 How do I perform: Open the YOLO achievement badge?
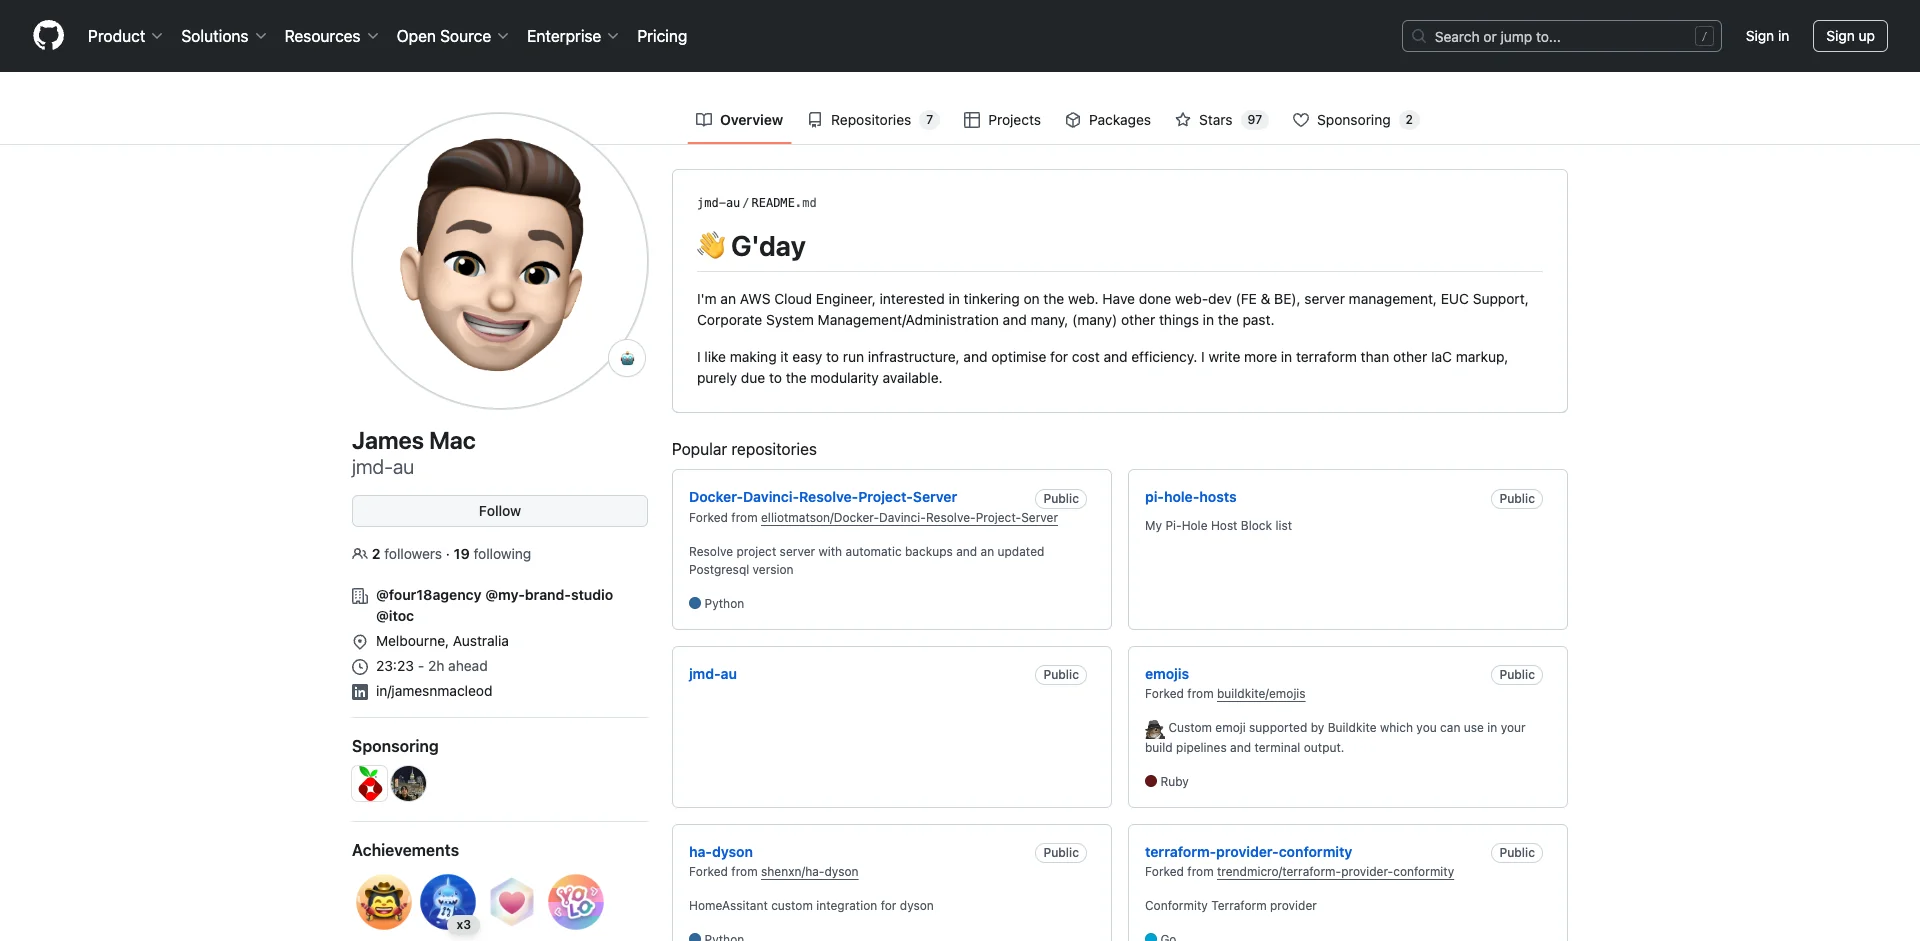point(576,902)
